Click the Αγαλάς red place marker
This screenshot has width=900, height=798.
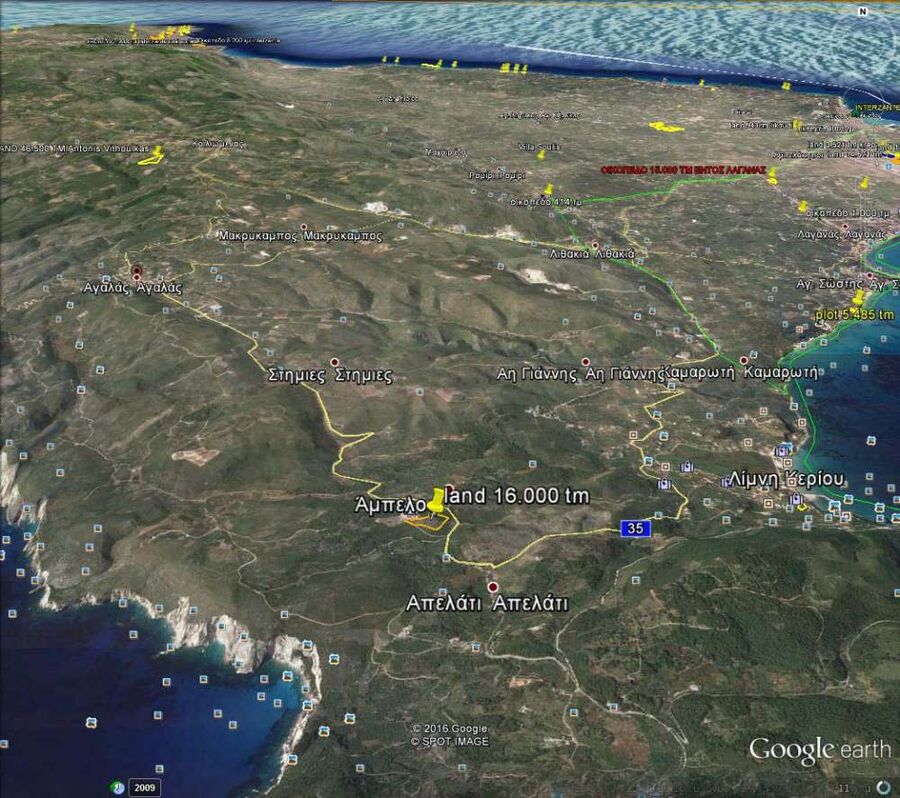click(136, 271)
